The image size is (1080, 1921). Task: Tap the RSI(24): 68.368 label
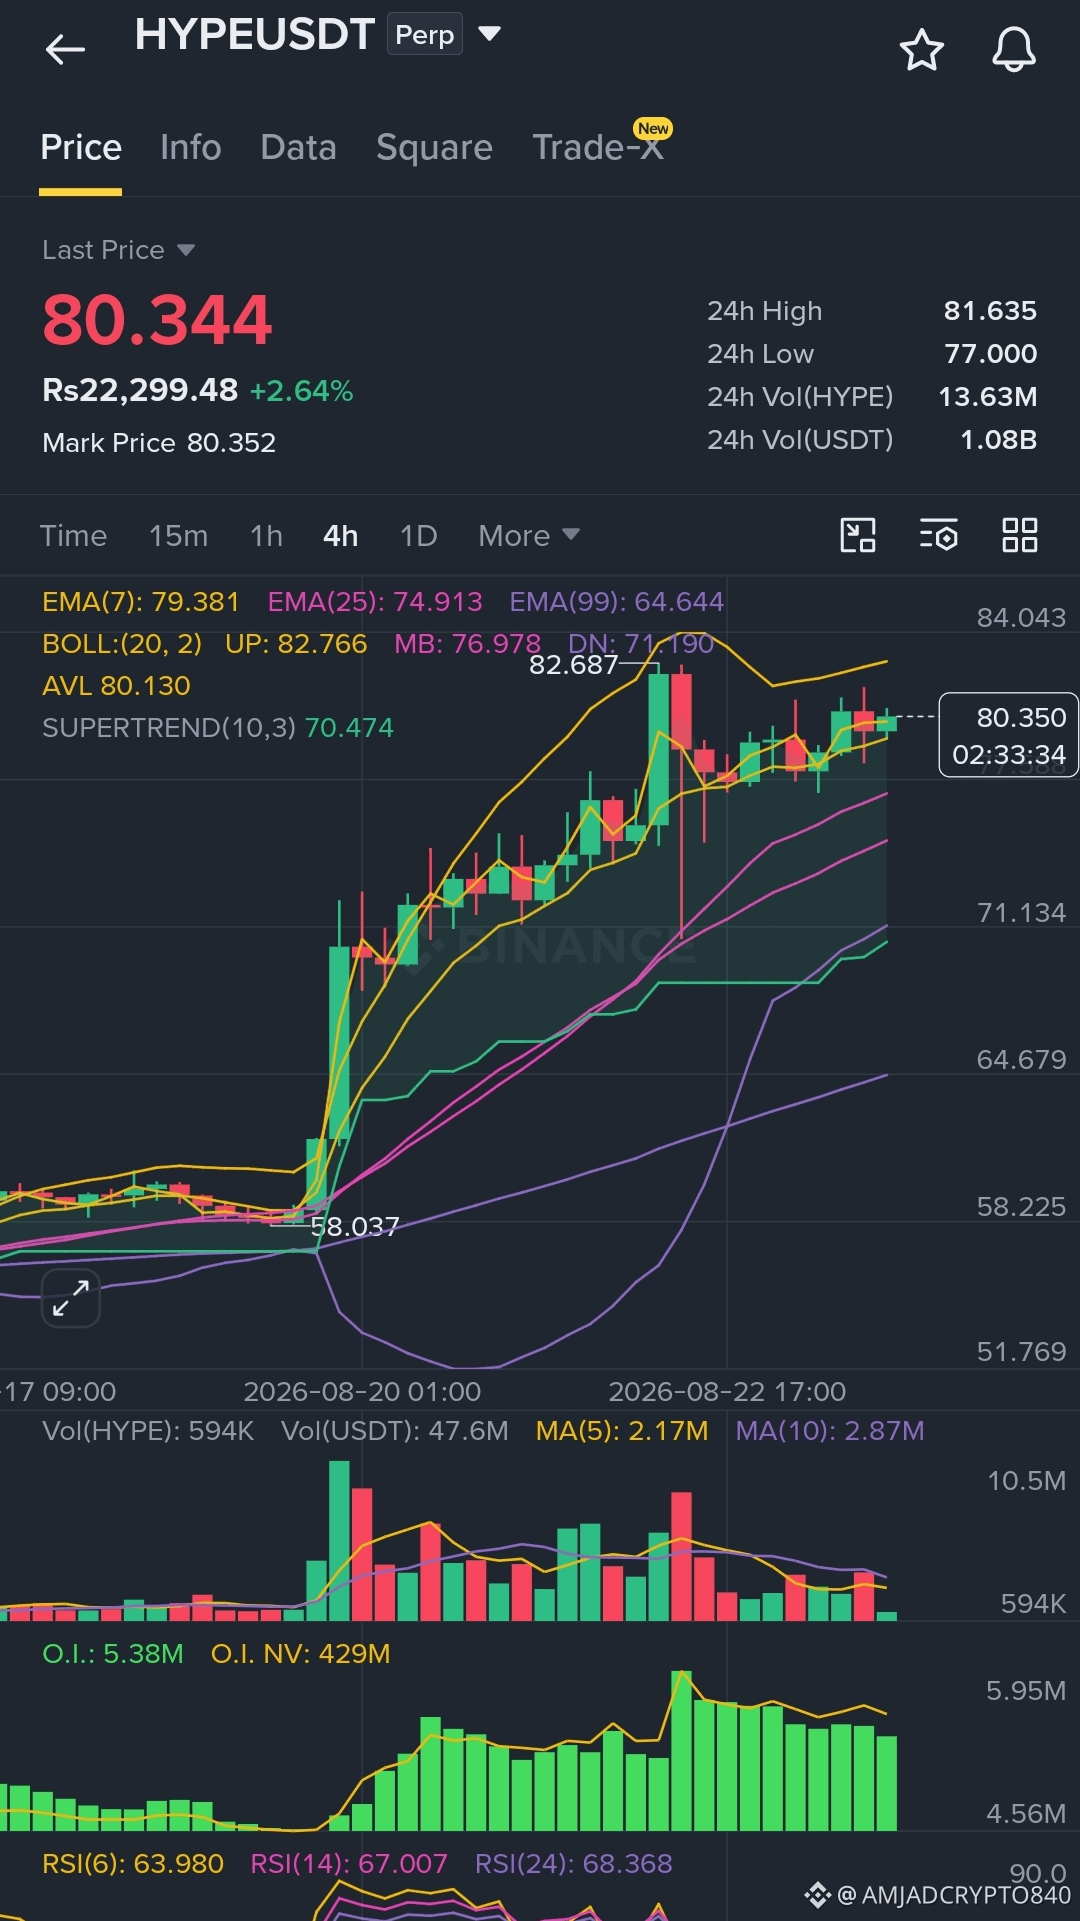coord(574,1864)
